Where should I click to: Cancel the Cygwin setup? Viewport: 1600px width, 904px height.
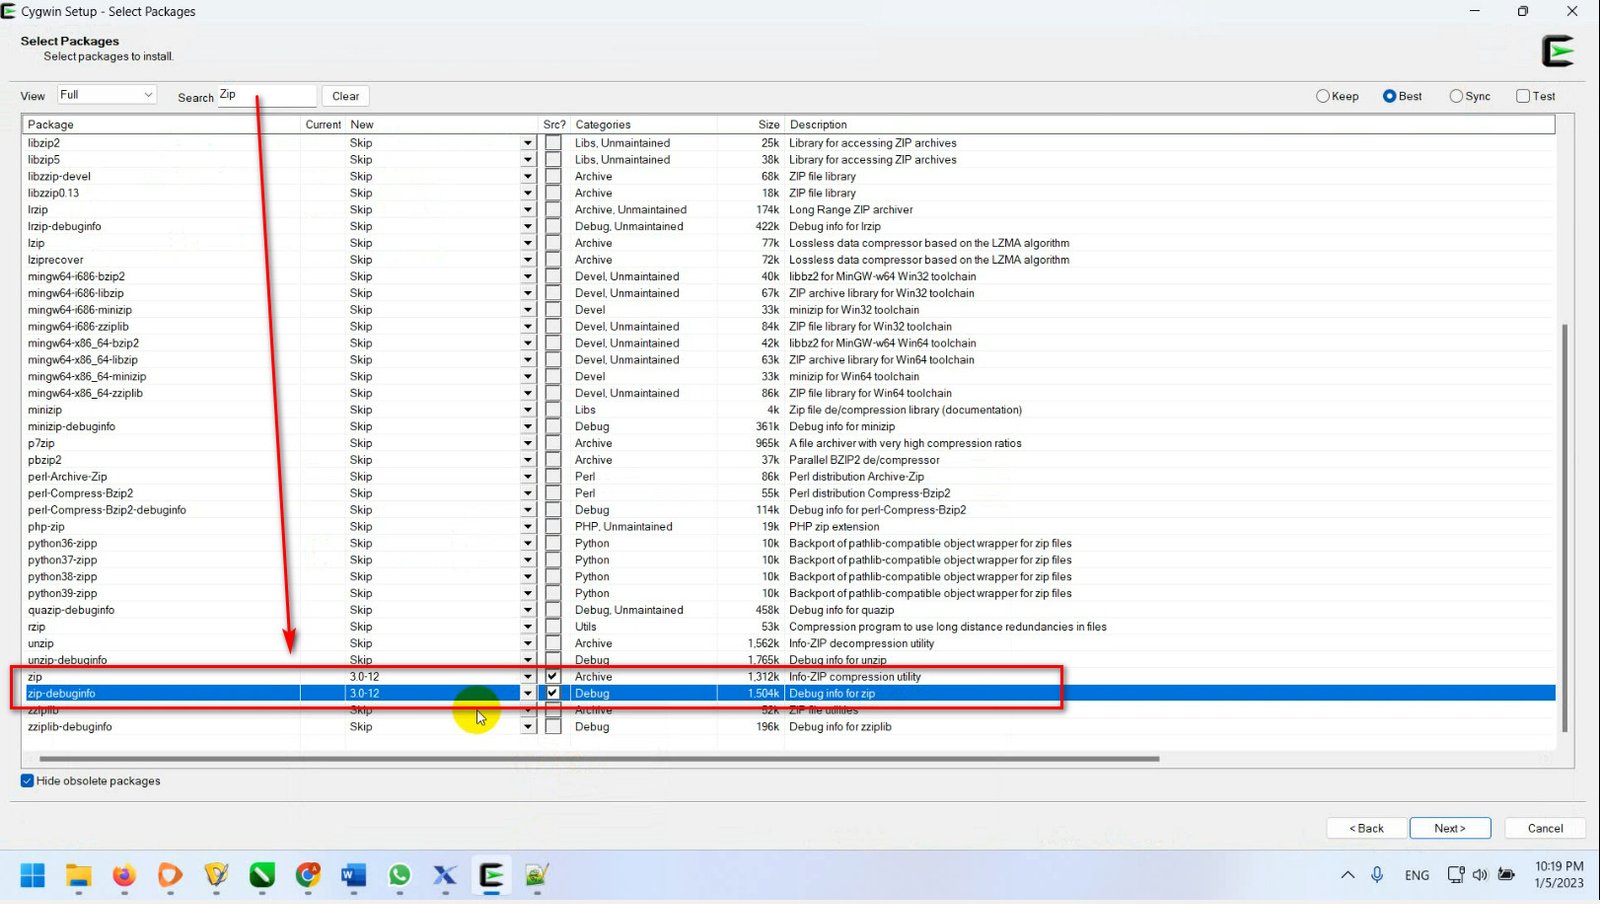click(x=1545, y=828)
